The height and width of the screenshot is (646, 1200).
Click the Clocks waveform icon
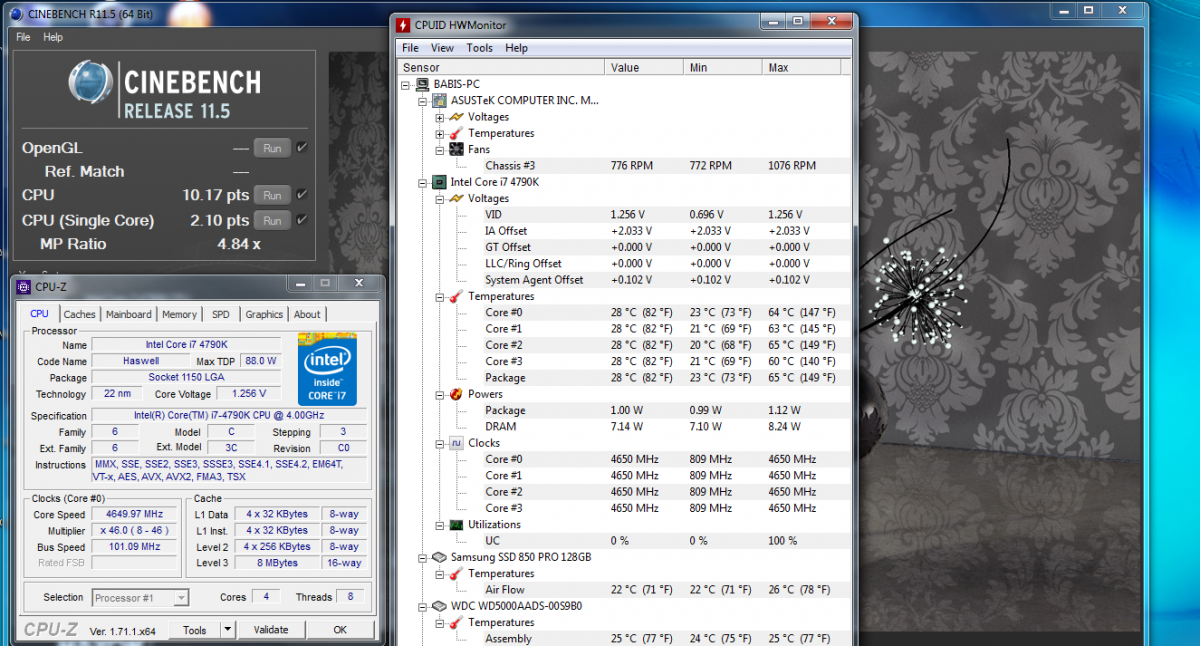tap(456, 443)
